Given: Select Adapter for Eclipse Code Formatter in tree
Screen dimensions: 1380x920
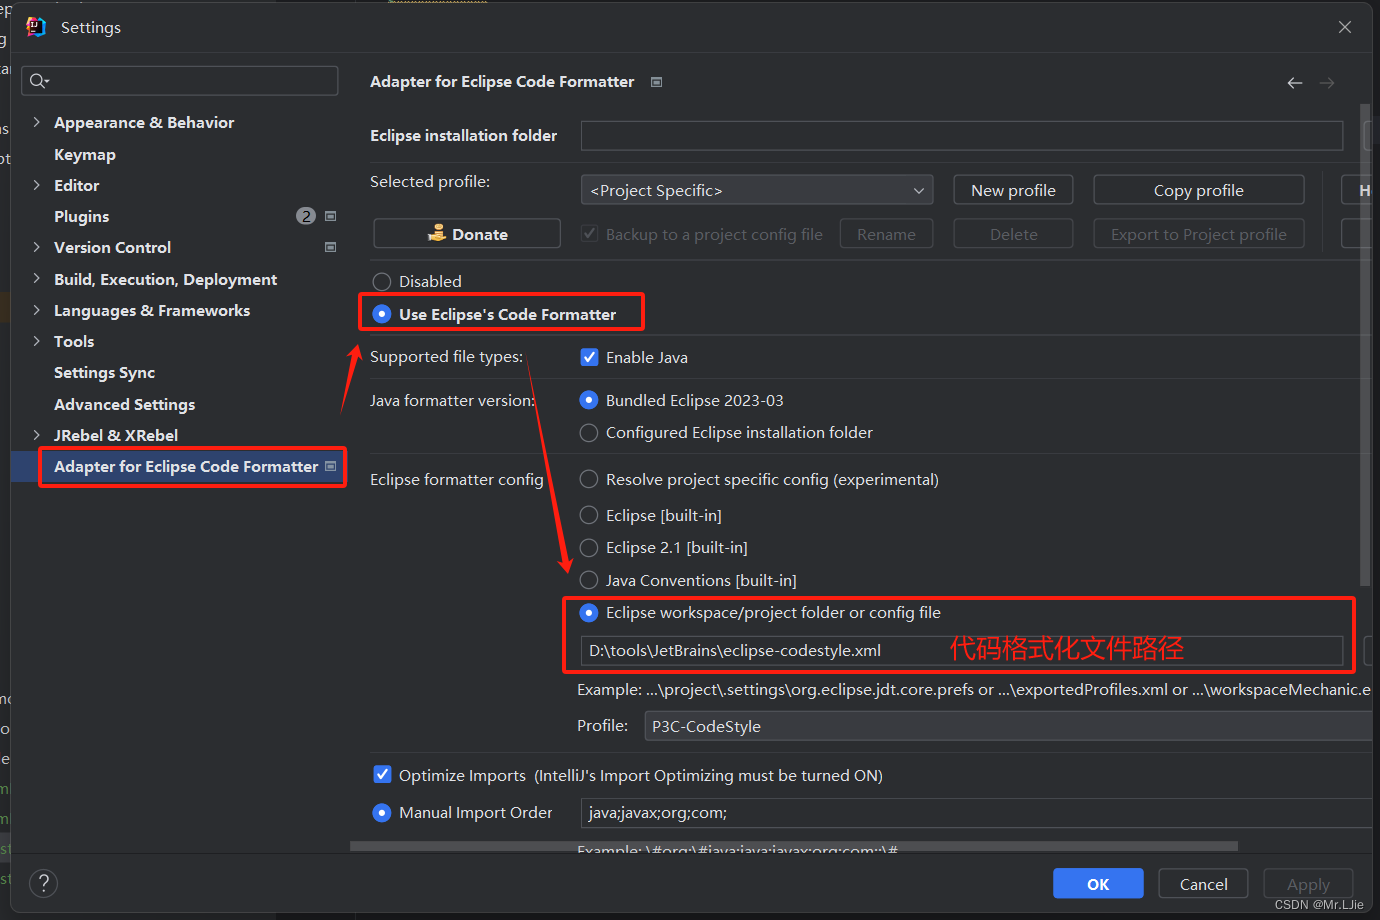Looking at the screenshot, I should click(186, 466).
